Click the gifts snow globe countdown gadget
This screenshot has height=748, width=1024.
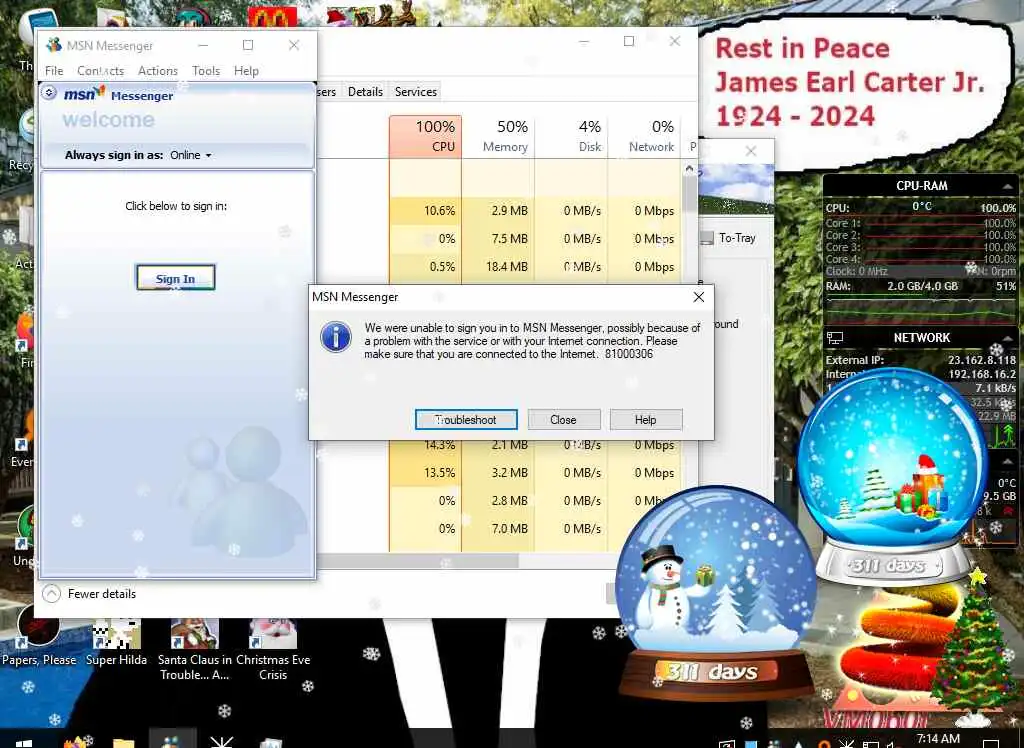coord(893,476)
